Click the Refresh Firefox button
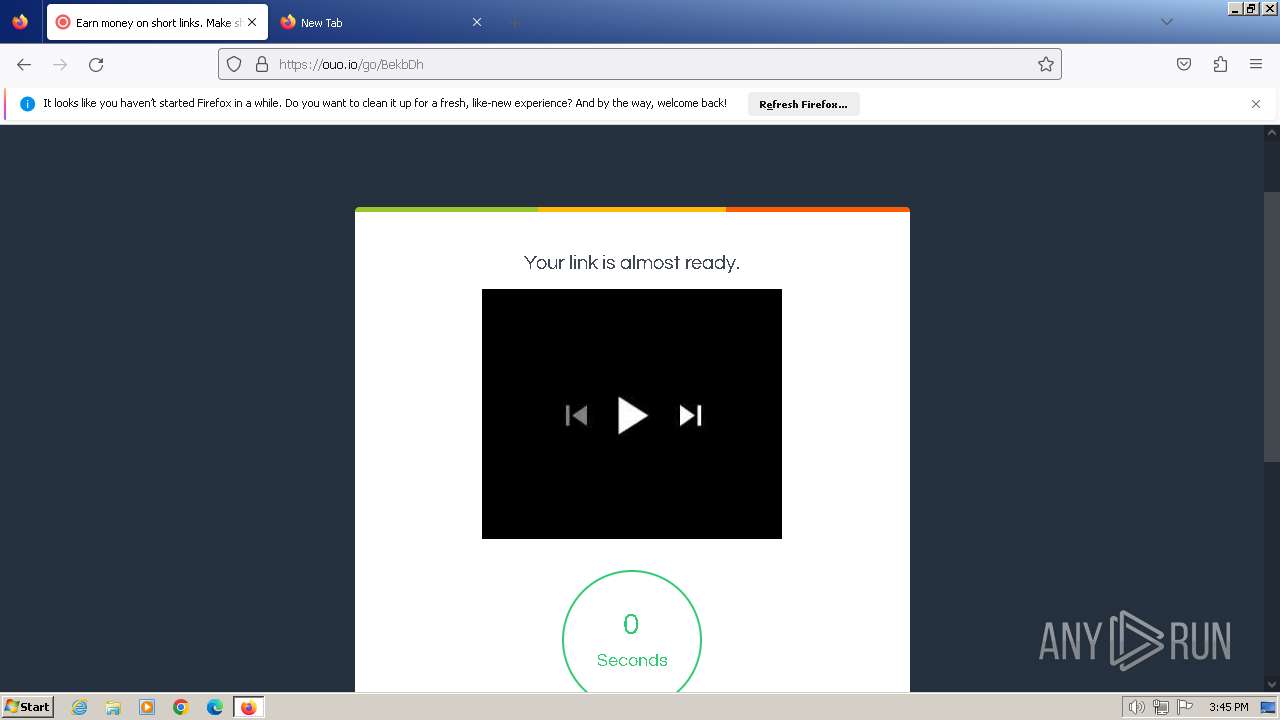The width and height of the screenshot is (1280, 720). pyautogui.click(x=803, y=104)
